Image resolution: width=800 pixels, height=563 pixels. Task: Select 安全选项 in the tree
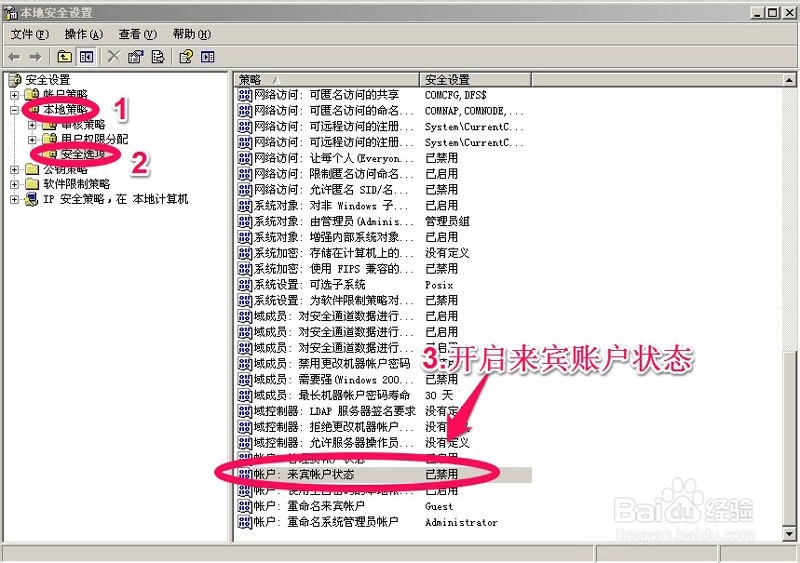(83, 154)
